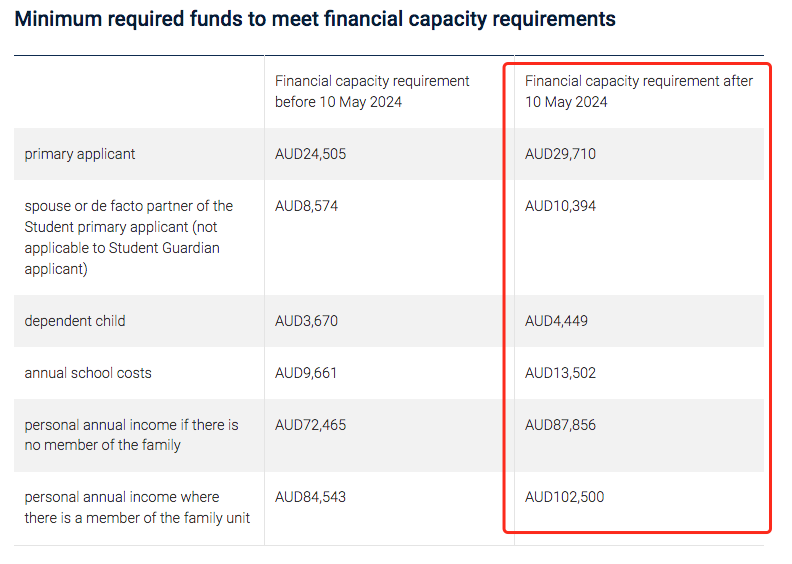
Task: Click the AUD10,394 value
Action: 560,206
